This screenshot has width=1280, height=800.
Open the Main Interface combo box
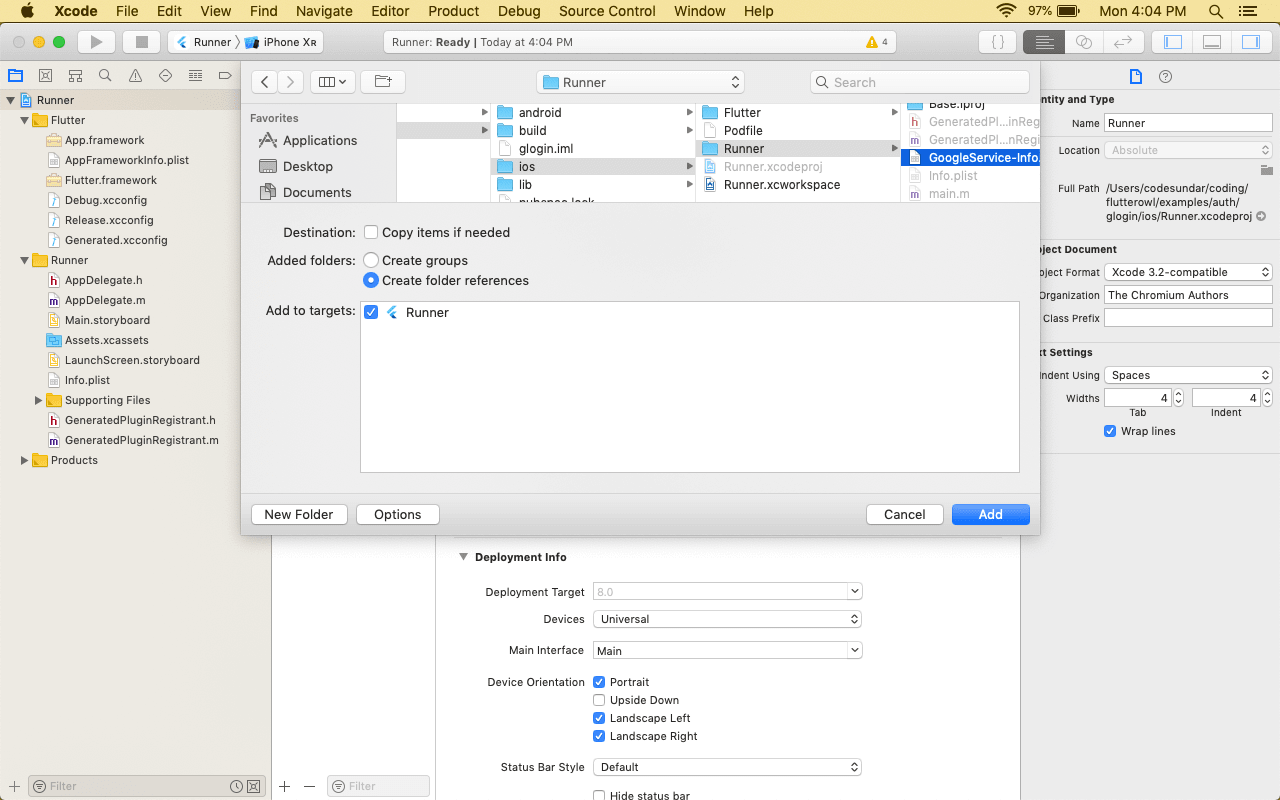point(727,650)
